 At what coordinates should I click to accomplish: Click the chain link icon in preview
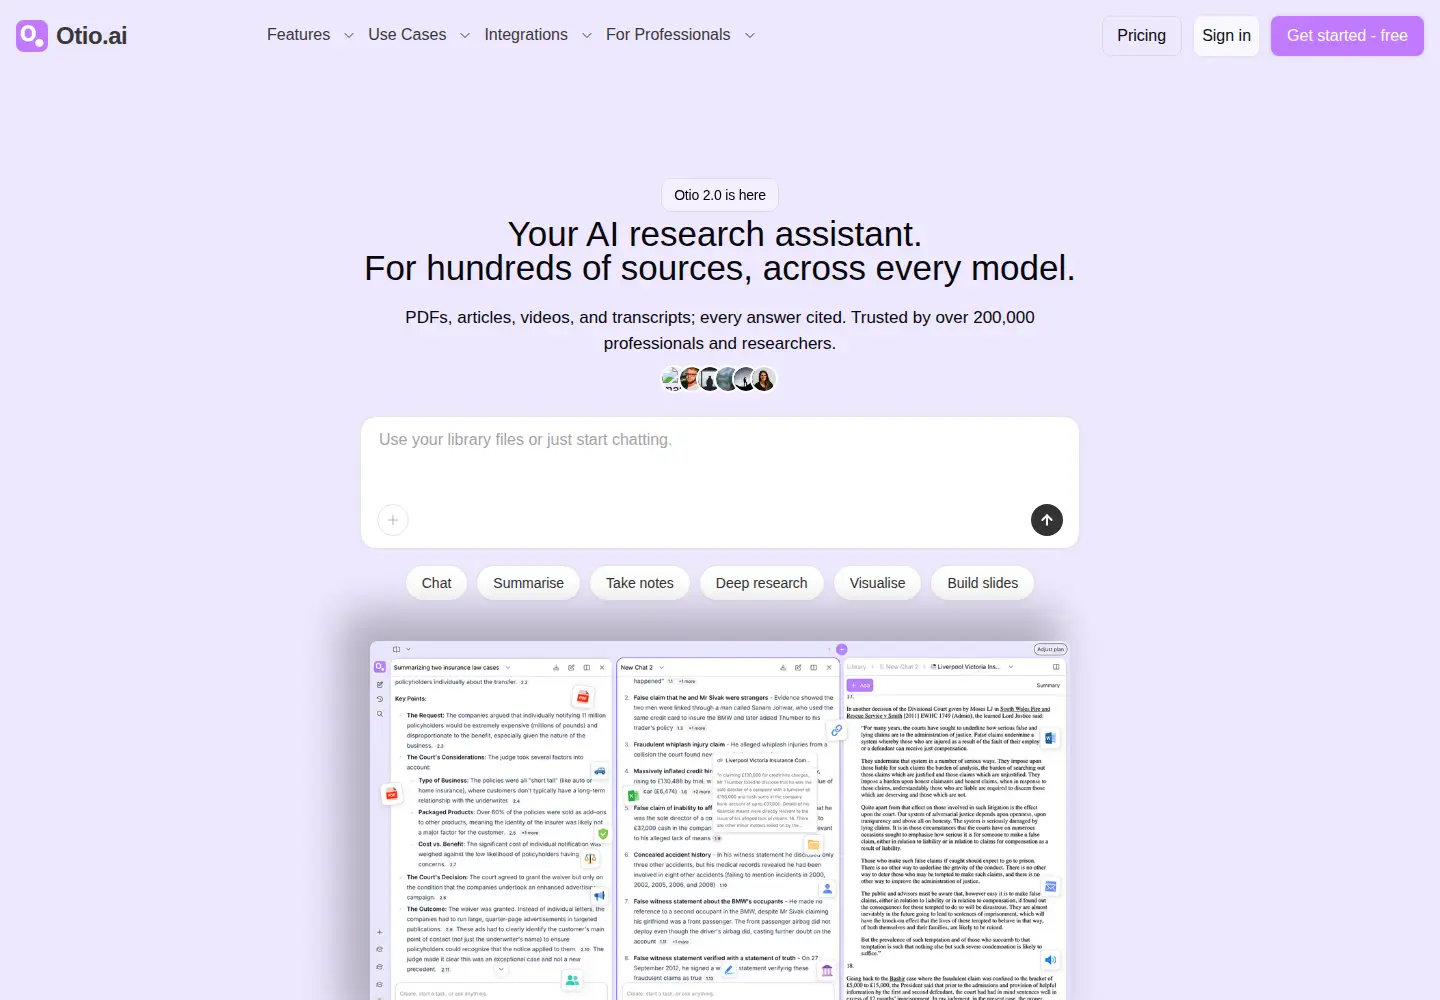(837, 730)
